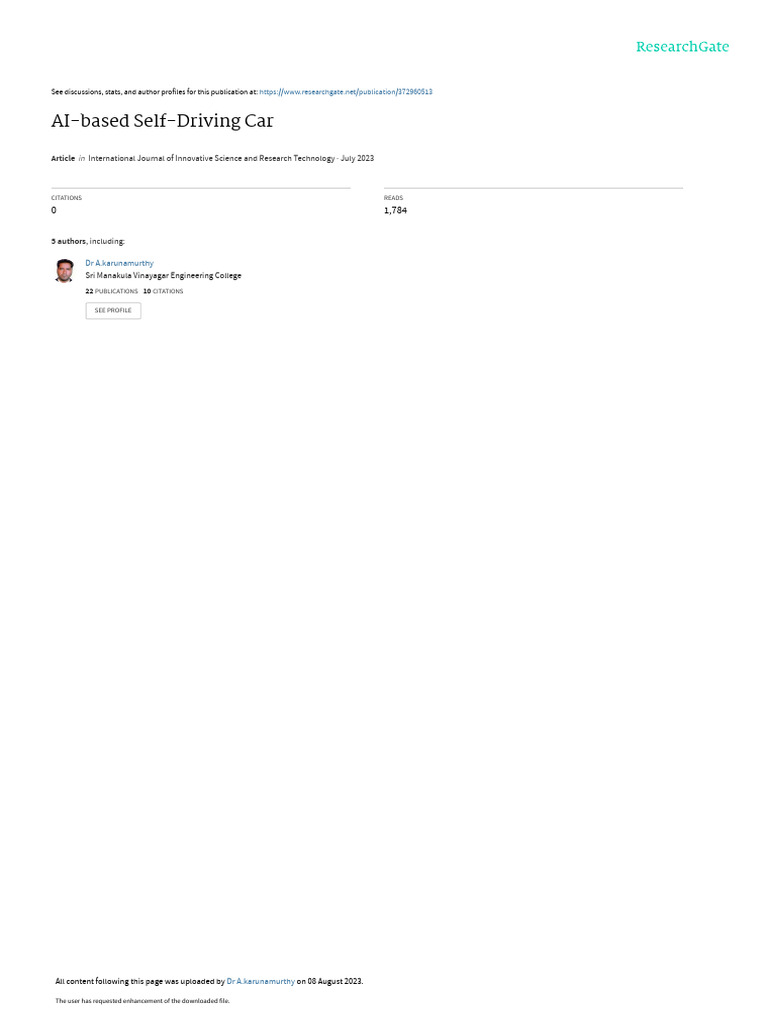
Task: Open the researchgate.net publication URL
Action: point(345,92)
